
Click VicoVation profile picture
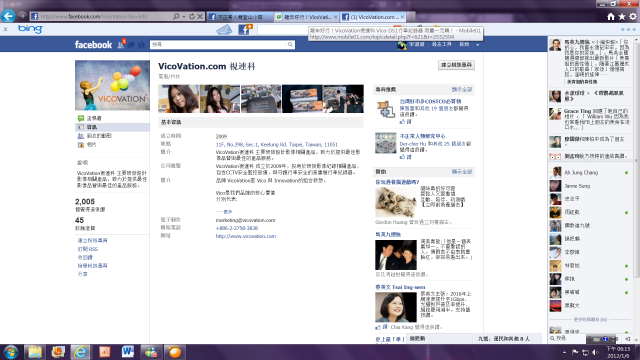112,85
